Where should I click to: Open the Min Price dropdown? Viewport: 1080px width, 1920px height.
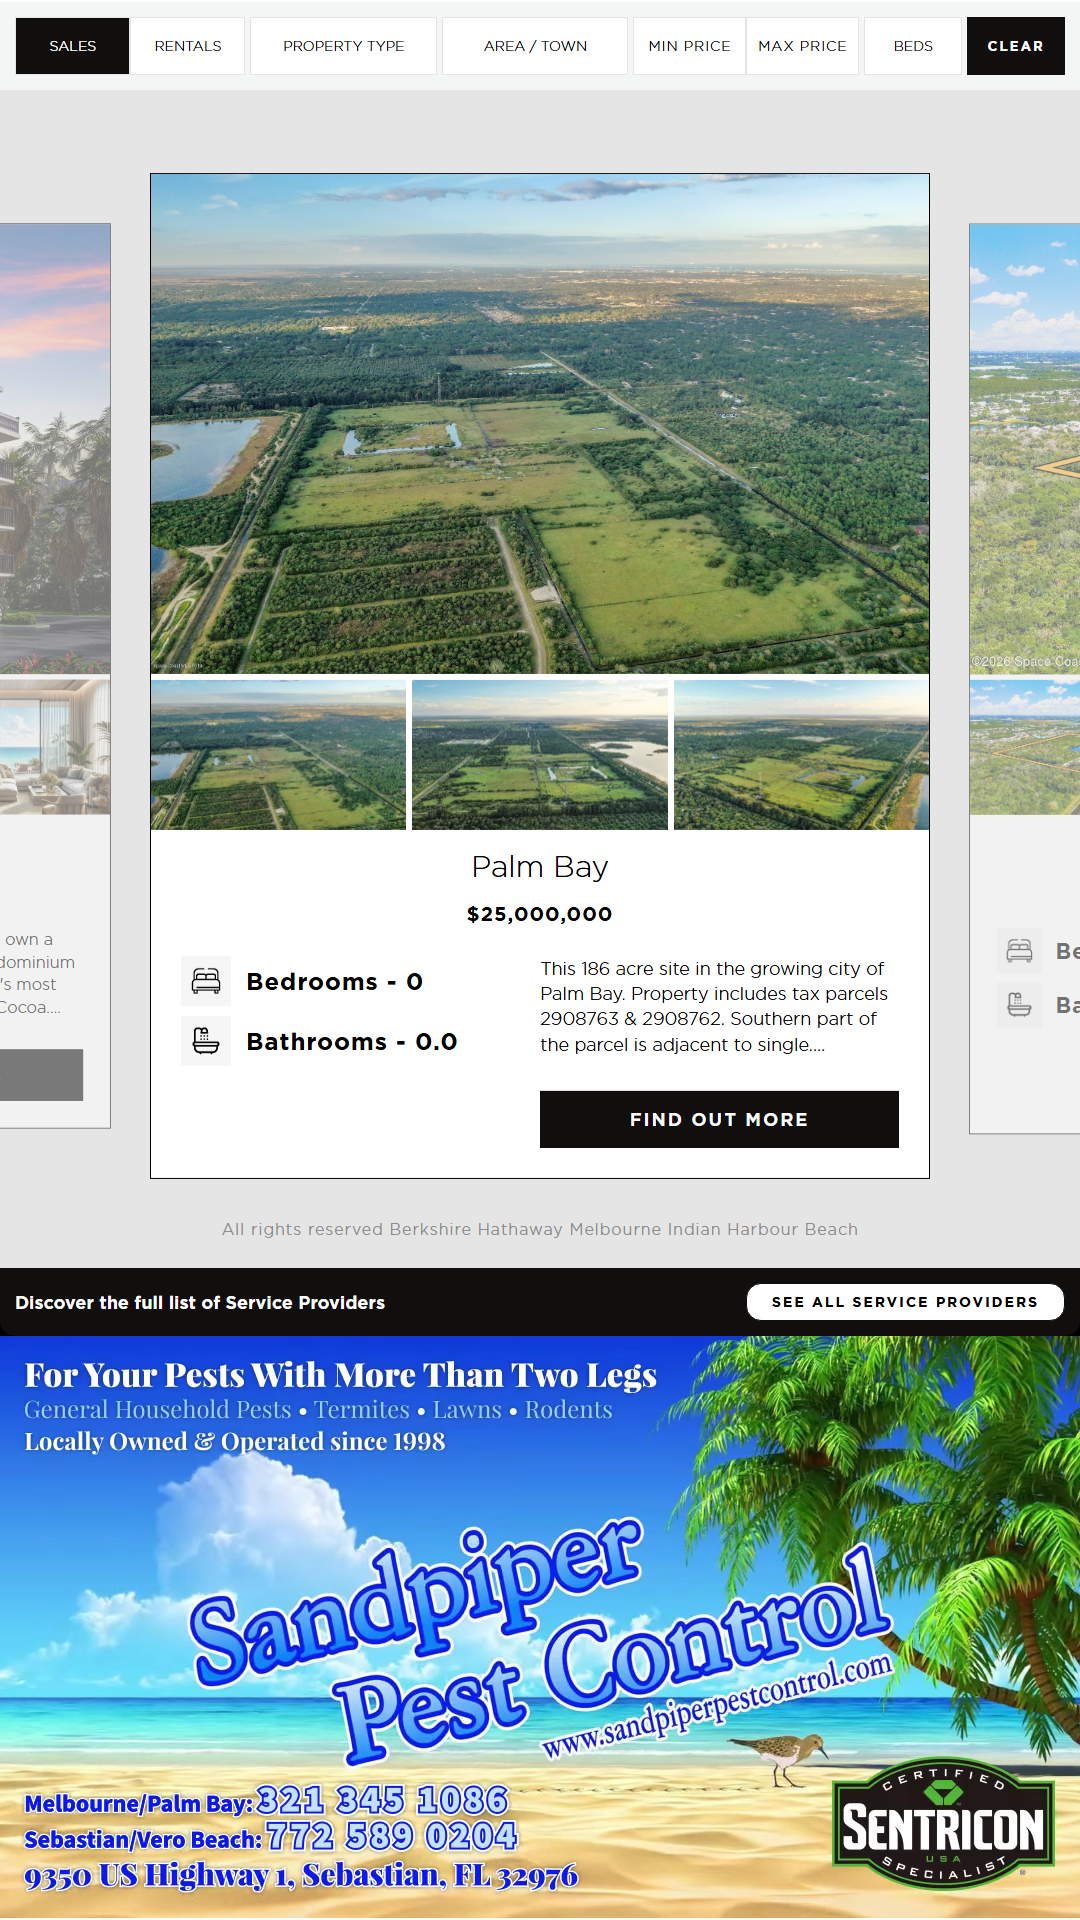[x=689, y=46]
